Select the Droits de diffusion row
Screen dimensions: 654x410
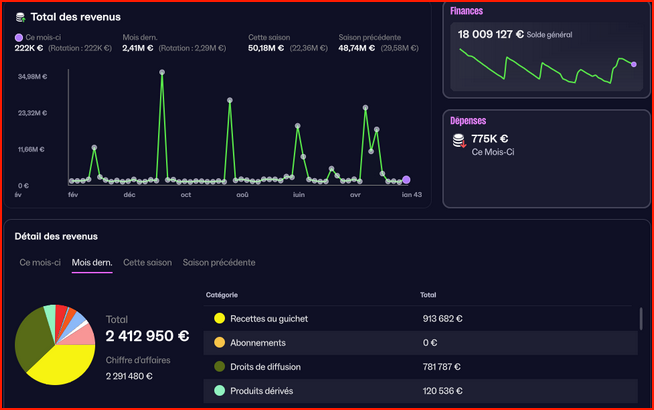click(420, 366)
